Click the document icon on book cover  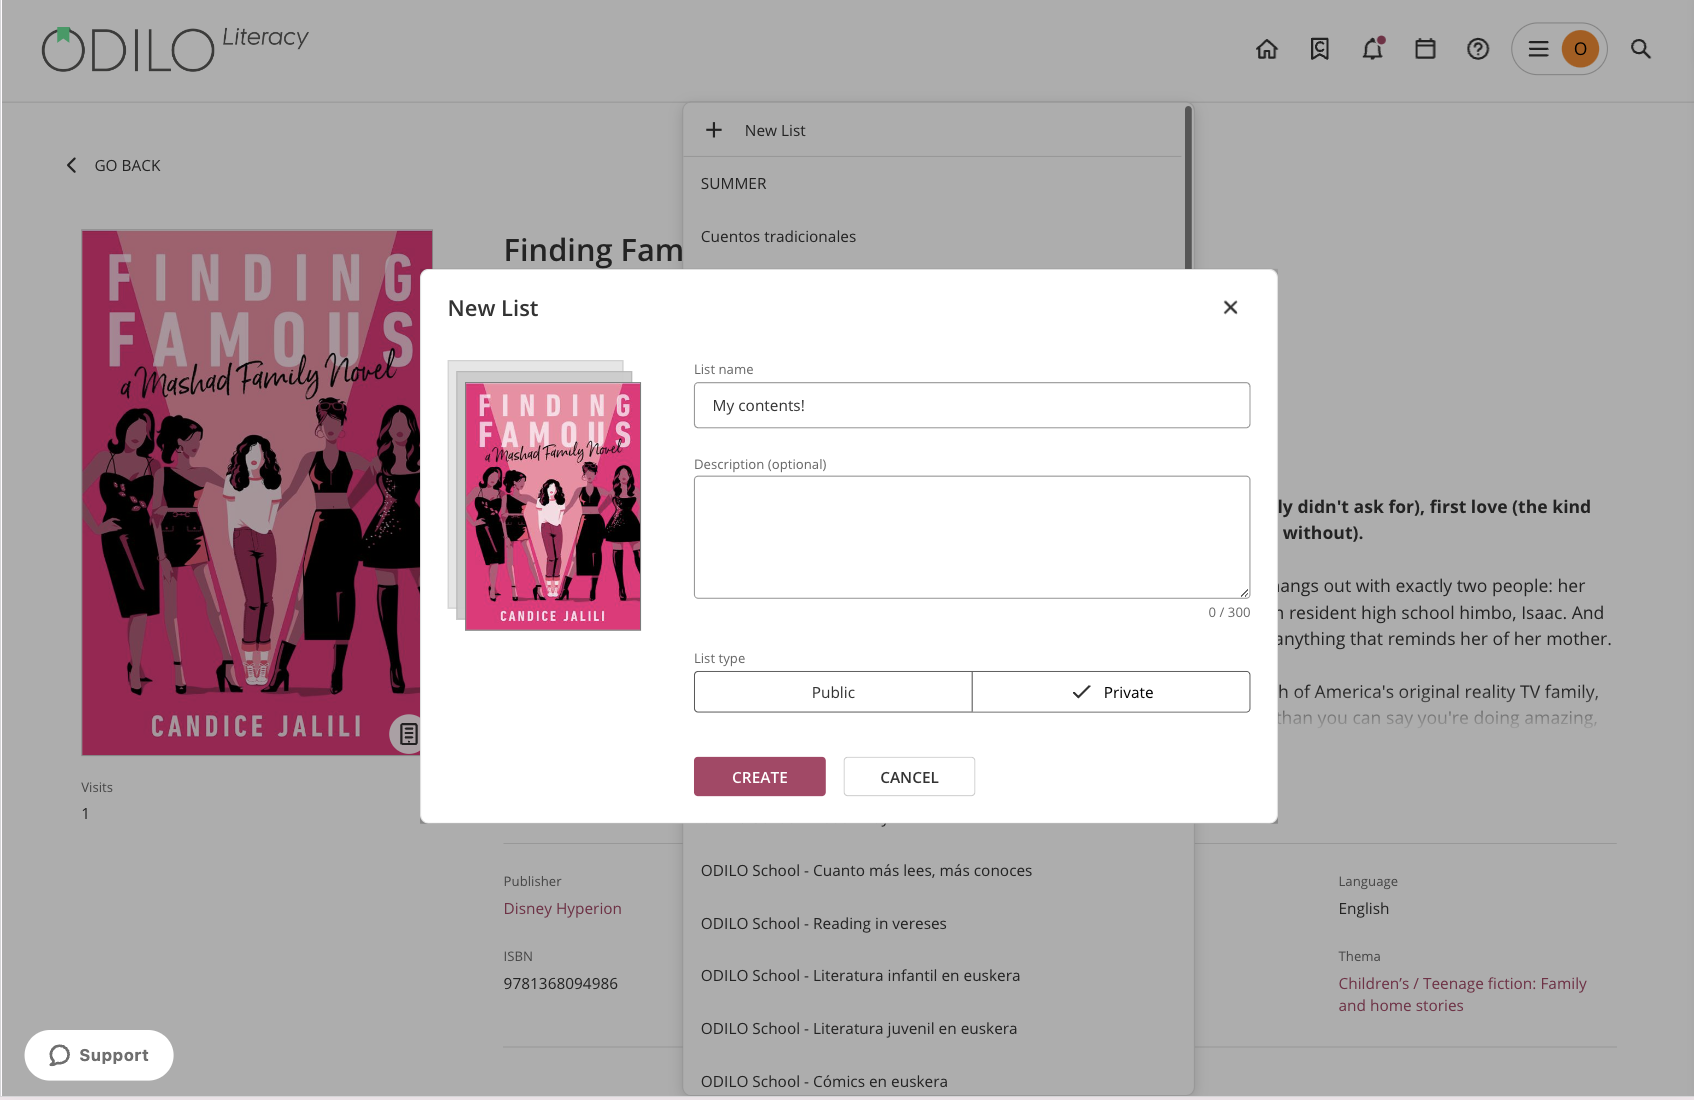point(408,734)
